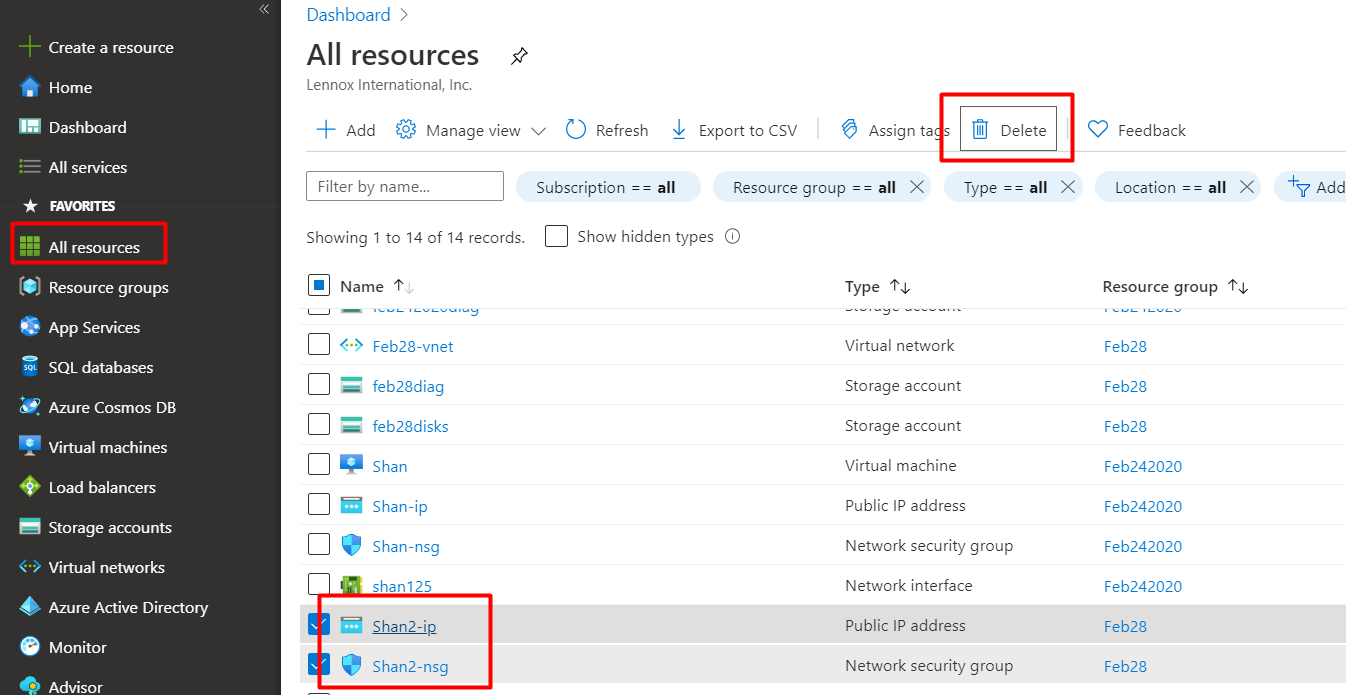Sort the table by the Type column
This screenshot has height=695, width=1346.
click(x=900, y=286)
